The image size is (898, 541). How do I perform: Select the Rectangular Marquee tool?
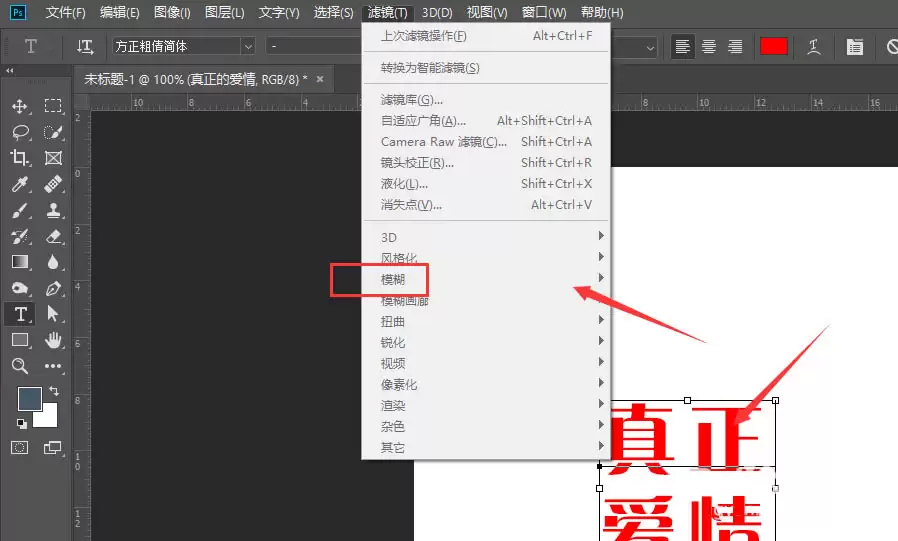[x=53, y=106]
